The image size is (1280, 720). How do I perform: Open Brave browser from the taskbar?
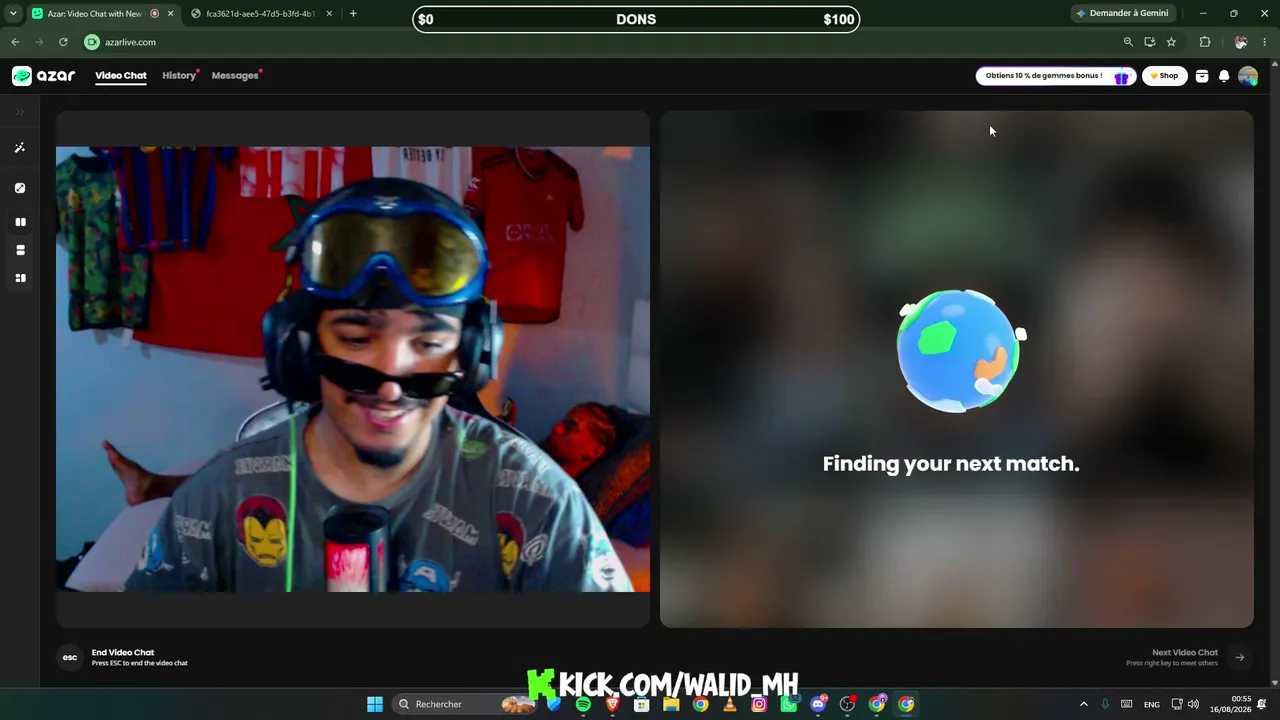pos(612,704)
